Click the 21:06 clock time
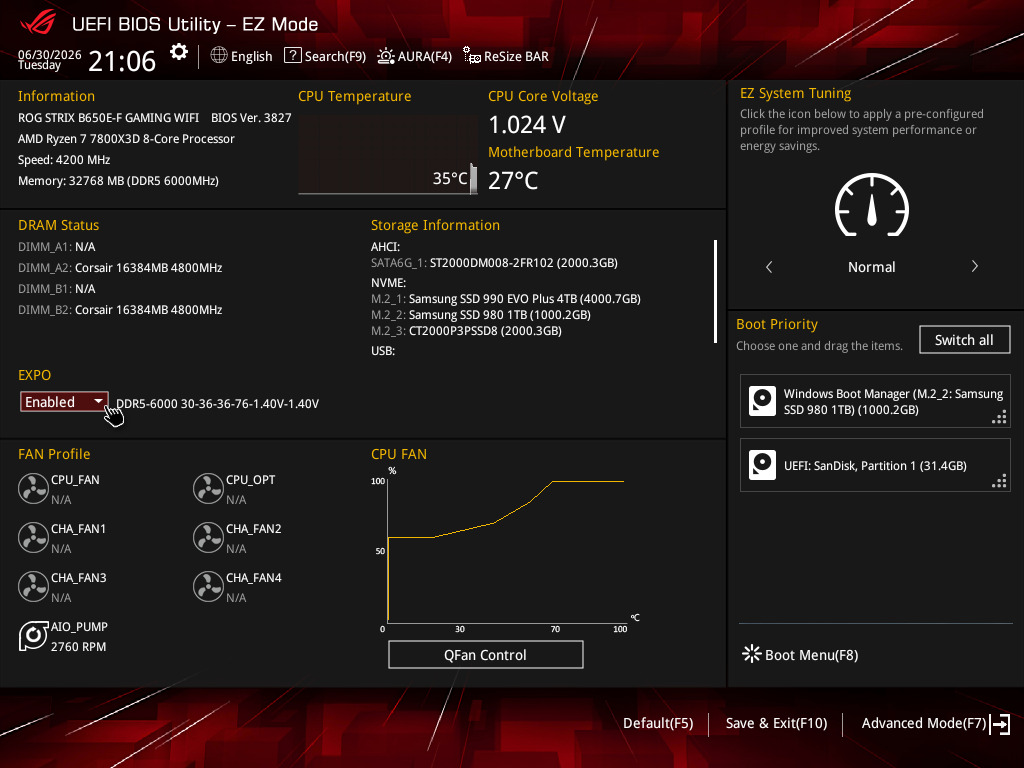Viewport: 1024px width, 768px height. tap(122, 61)
